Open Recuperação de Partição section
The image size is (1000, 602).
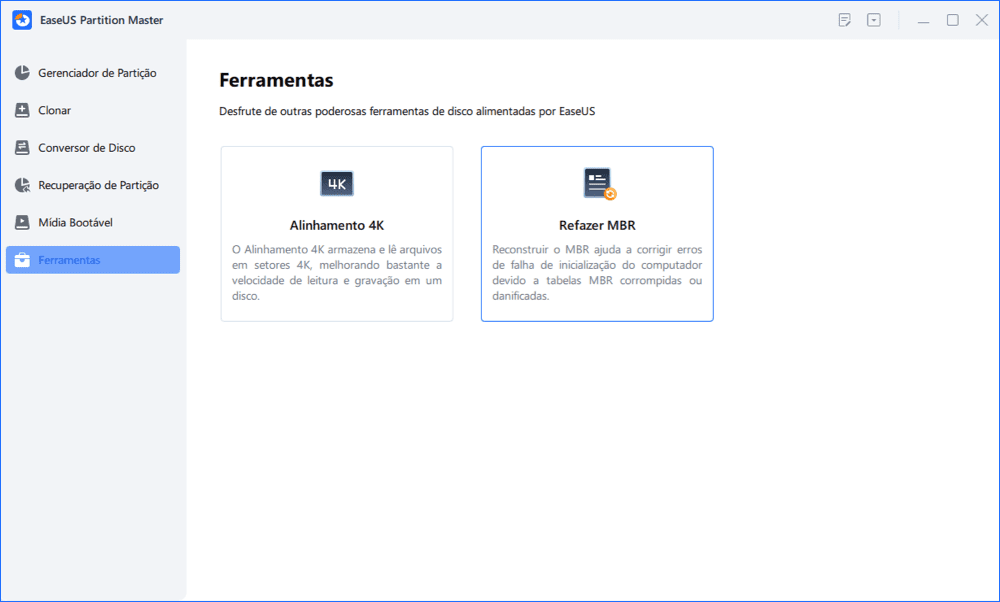coord(93,185)
